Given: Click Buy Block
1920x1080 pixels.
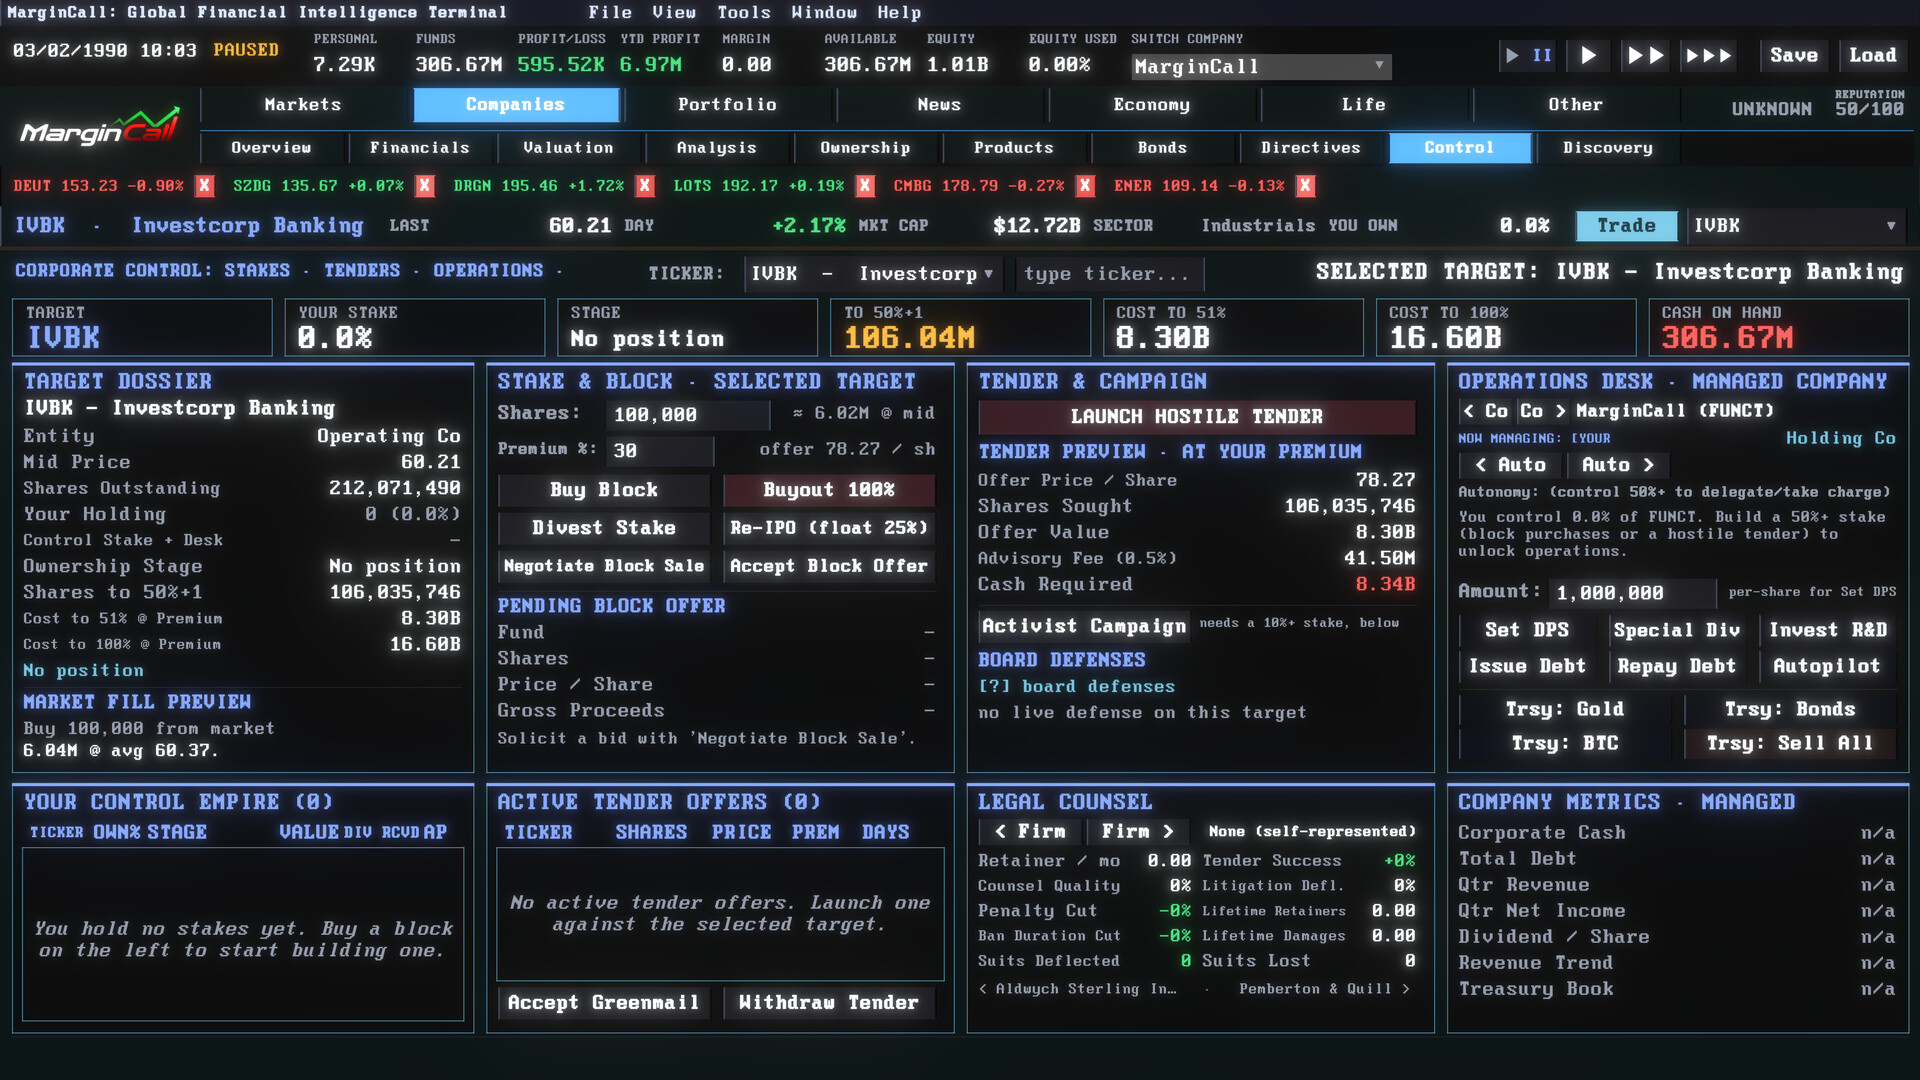Looking at the screenshot, I should pyautogui.click(x=604, y=490).
